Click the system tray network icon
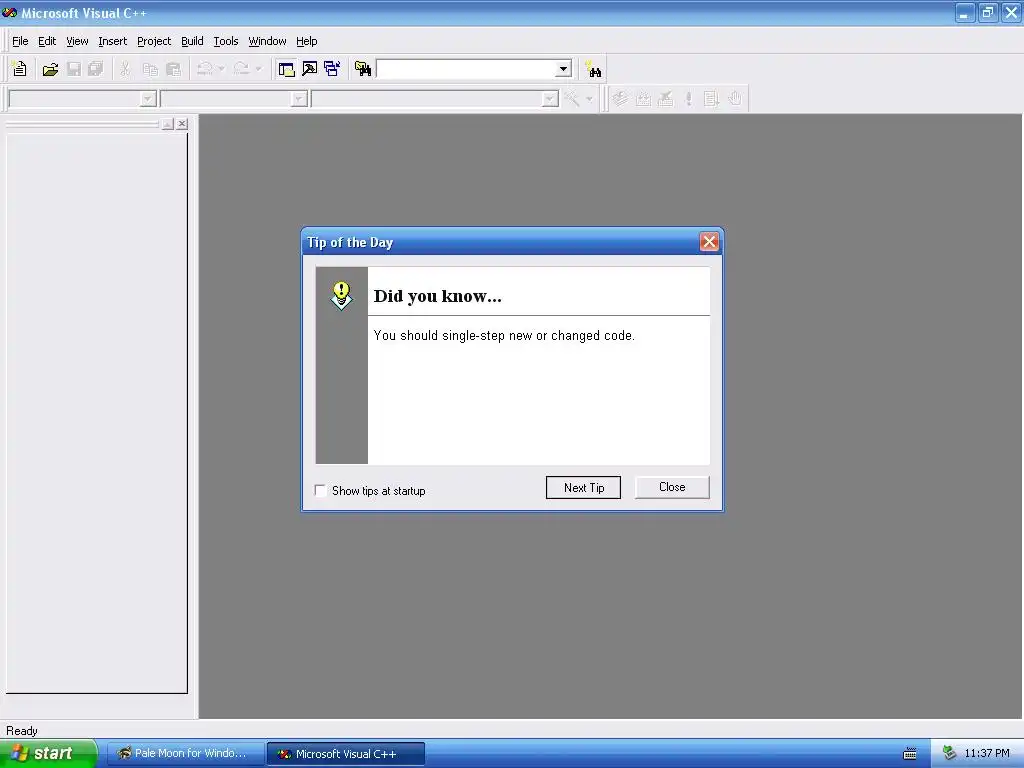This screenshot has height=768, width=1024. pyautogui.click(x=950, y=753)
